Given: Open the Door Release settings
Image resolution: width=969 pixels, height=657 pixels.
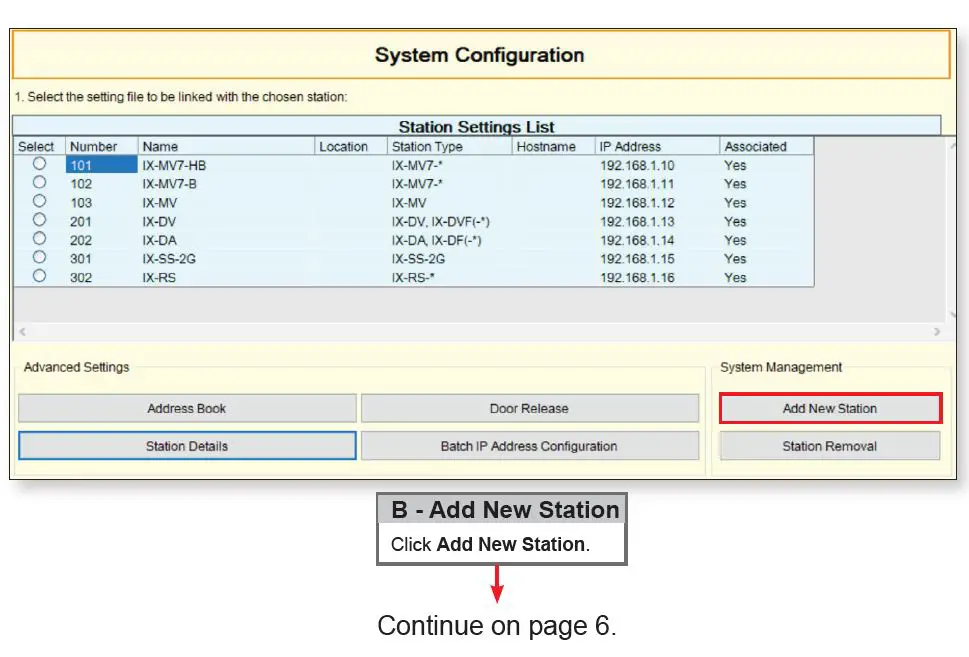Looking at the screenshot, I should [x=530, y=409].
